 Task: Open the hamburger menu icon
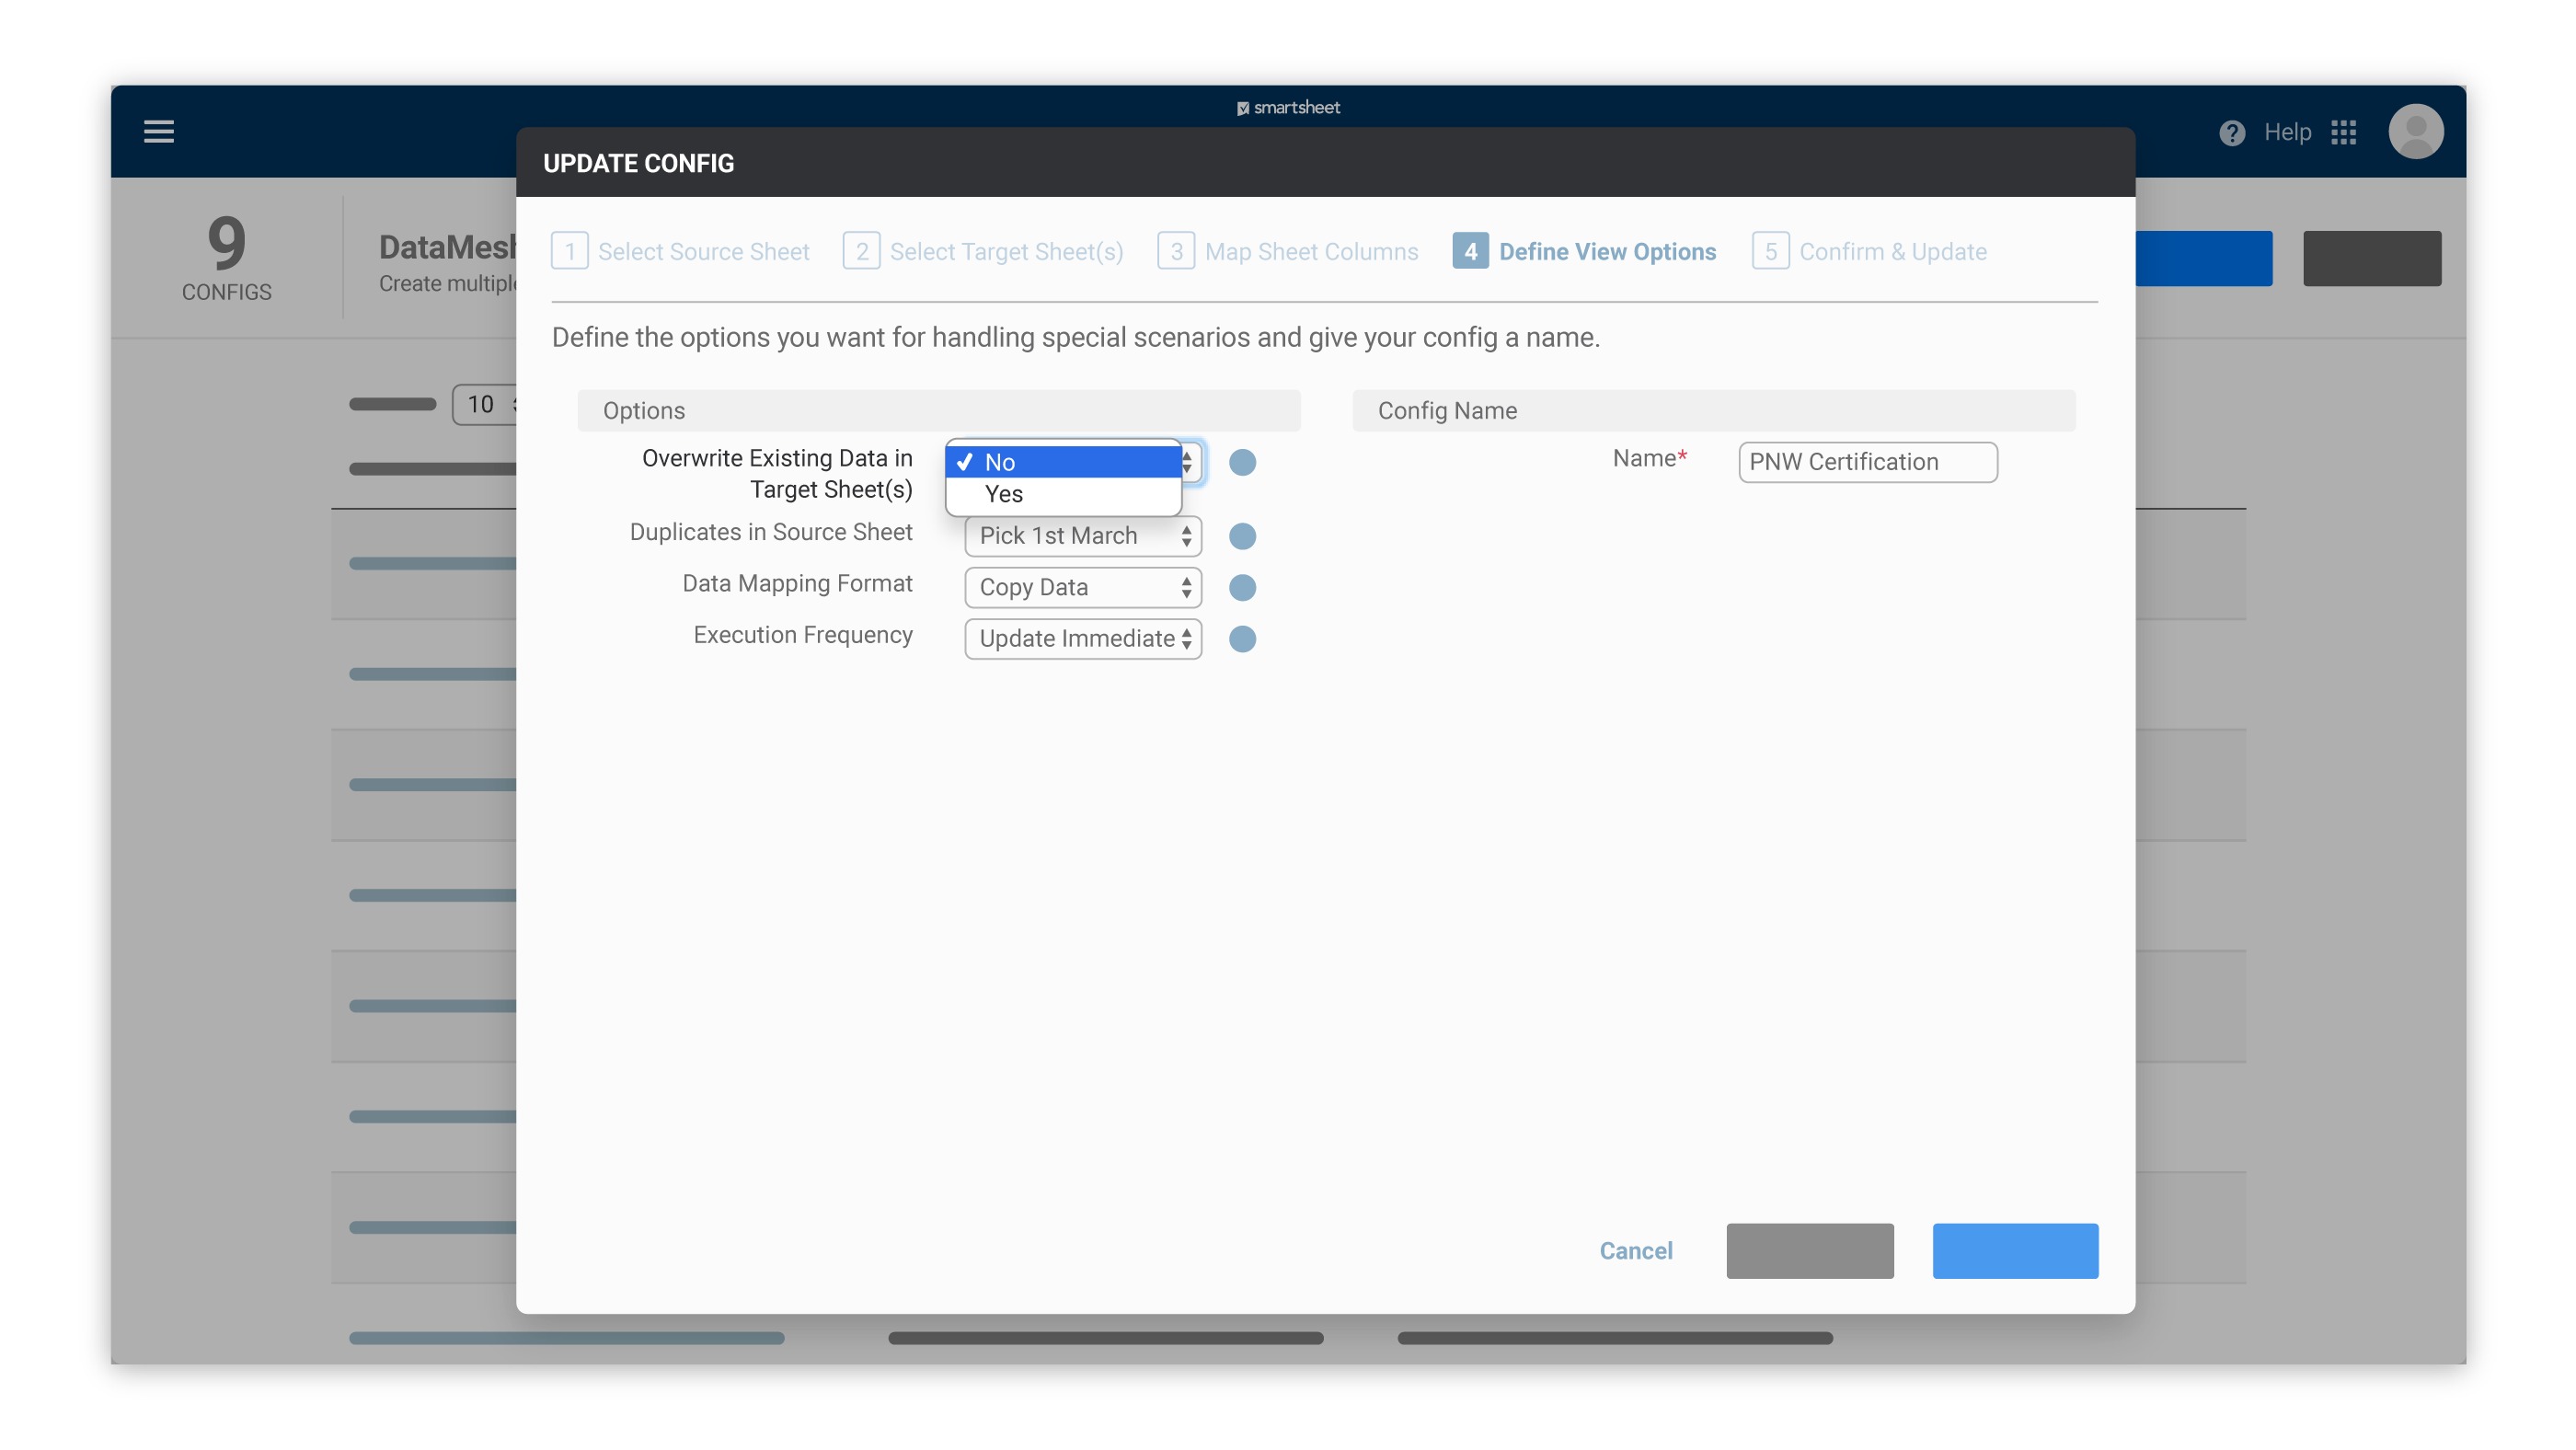158,131
